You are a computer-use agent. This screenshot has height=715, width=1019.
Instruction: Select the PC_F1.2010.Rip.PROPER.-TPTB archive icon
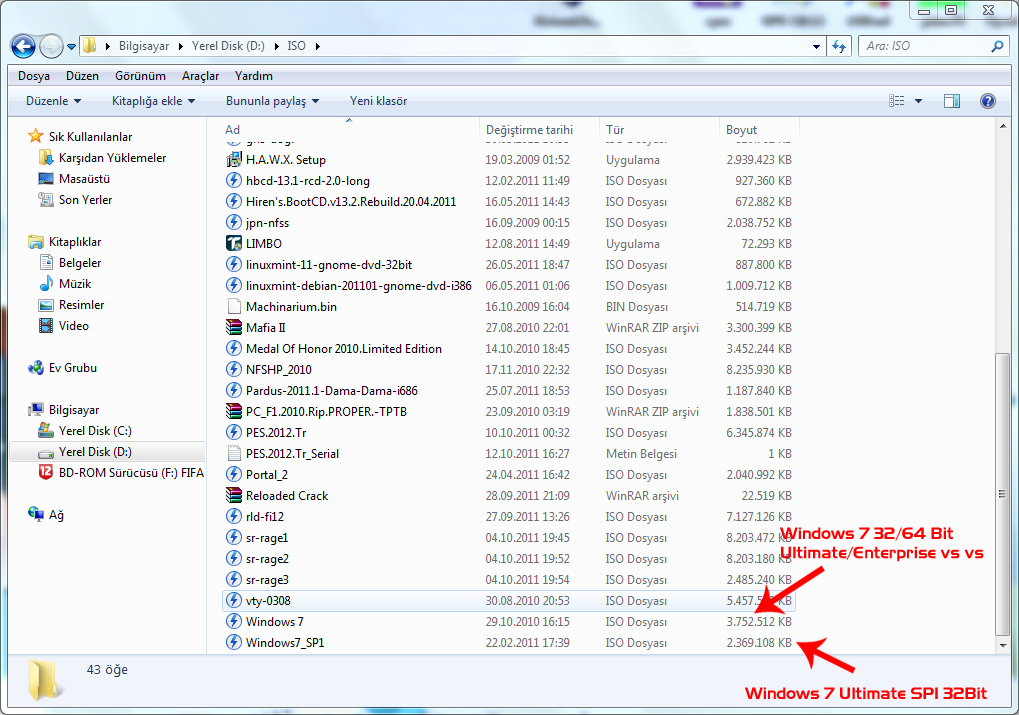click(x=234, y=411)
